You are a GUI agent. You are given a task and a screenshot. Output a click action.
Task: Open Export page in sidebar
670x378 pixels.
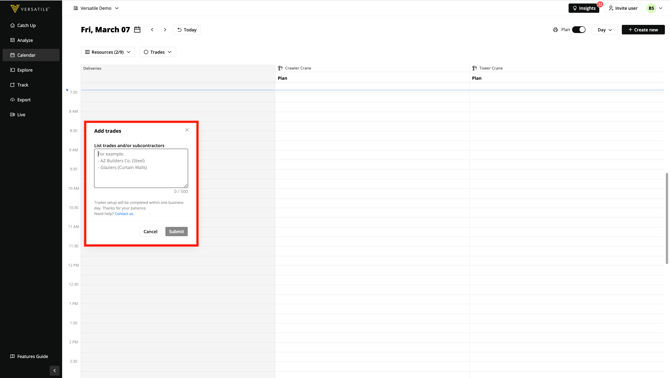point(21,100)
